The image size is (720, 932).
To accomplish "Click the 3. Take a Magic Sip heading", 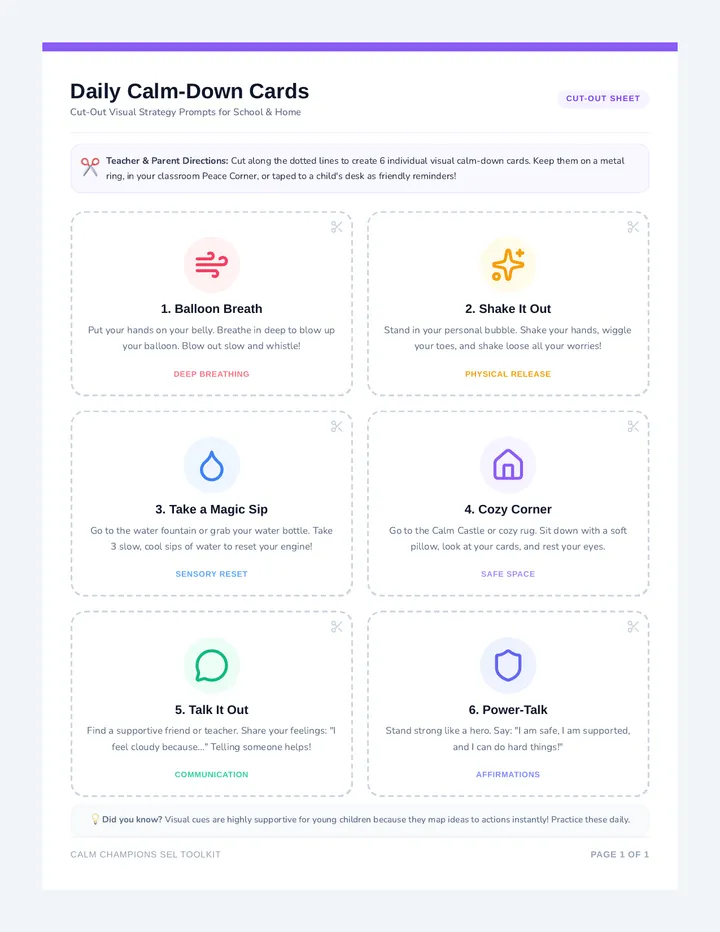I will point(212,509).
